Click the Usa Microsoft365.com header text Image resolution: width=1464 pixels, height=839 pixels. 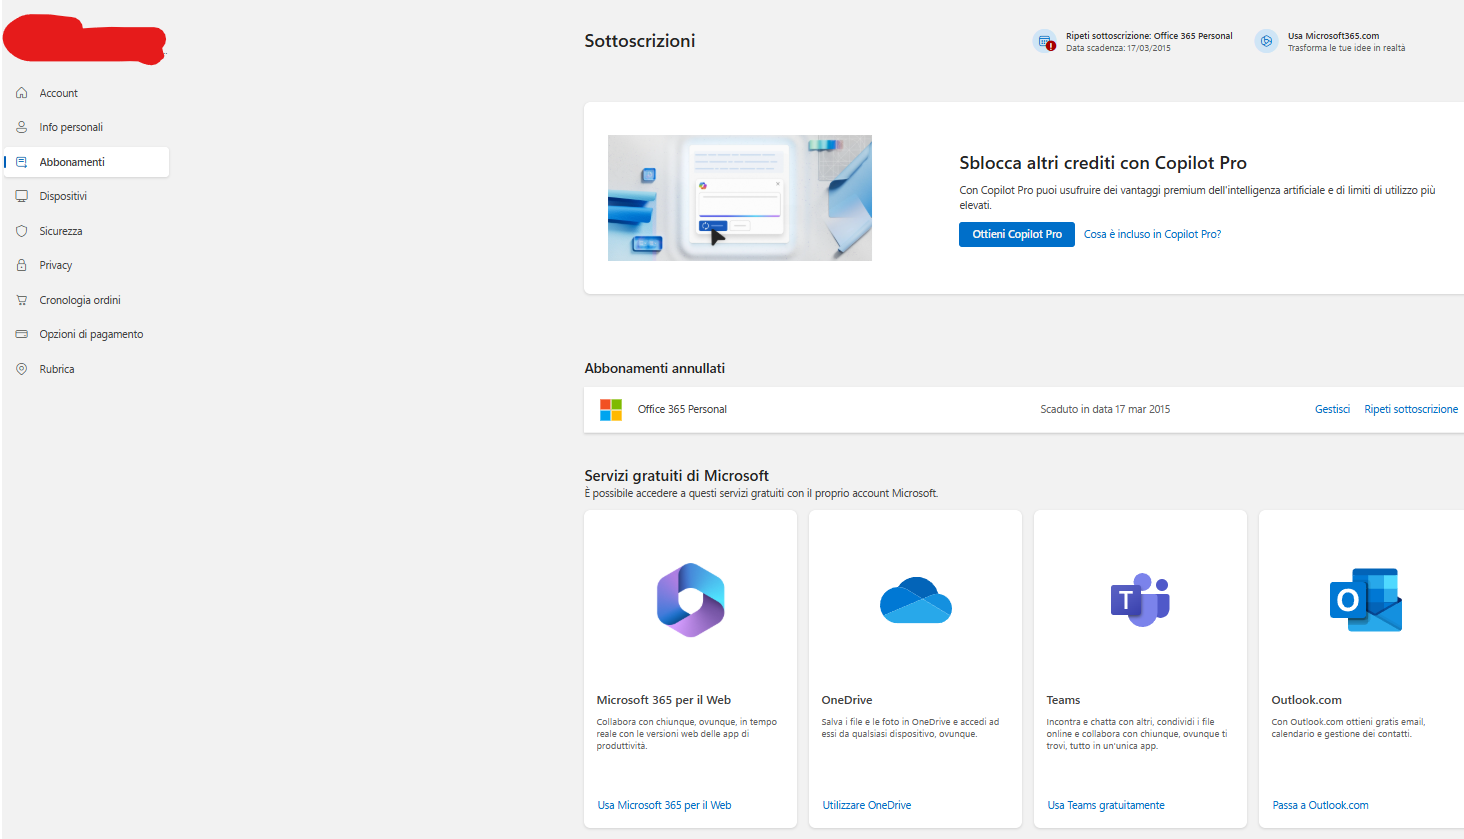(1333, 36)
